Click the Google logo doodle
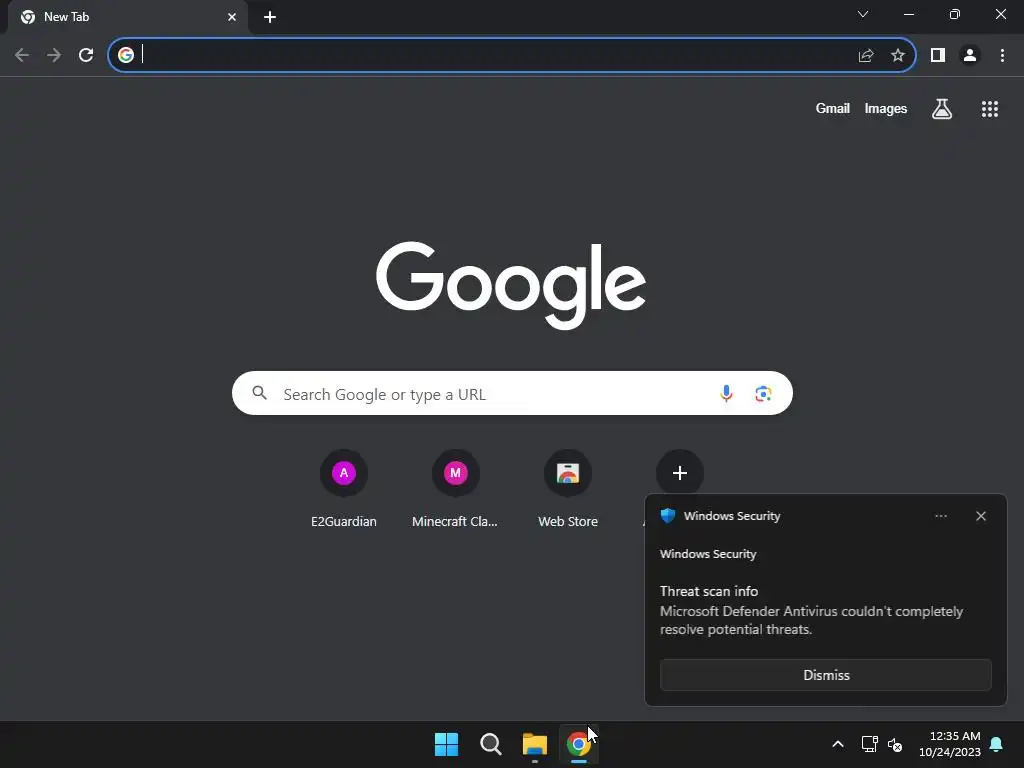The image size is (1024, 768). pos(511,285)
